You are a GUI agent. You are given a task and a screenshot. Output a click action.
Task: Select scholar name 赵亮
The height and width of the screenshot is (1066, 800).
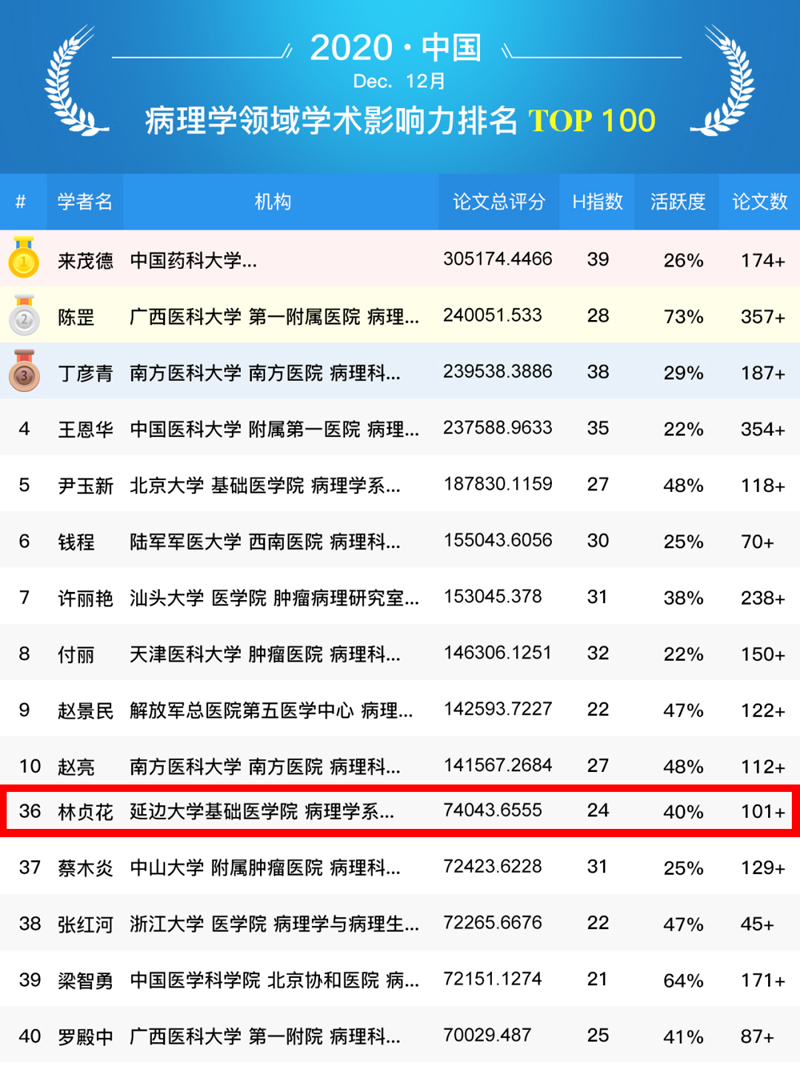click(x=76, y=767)
